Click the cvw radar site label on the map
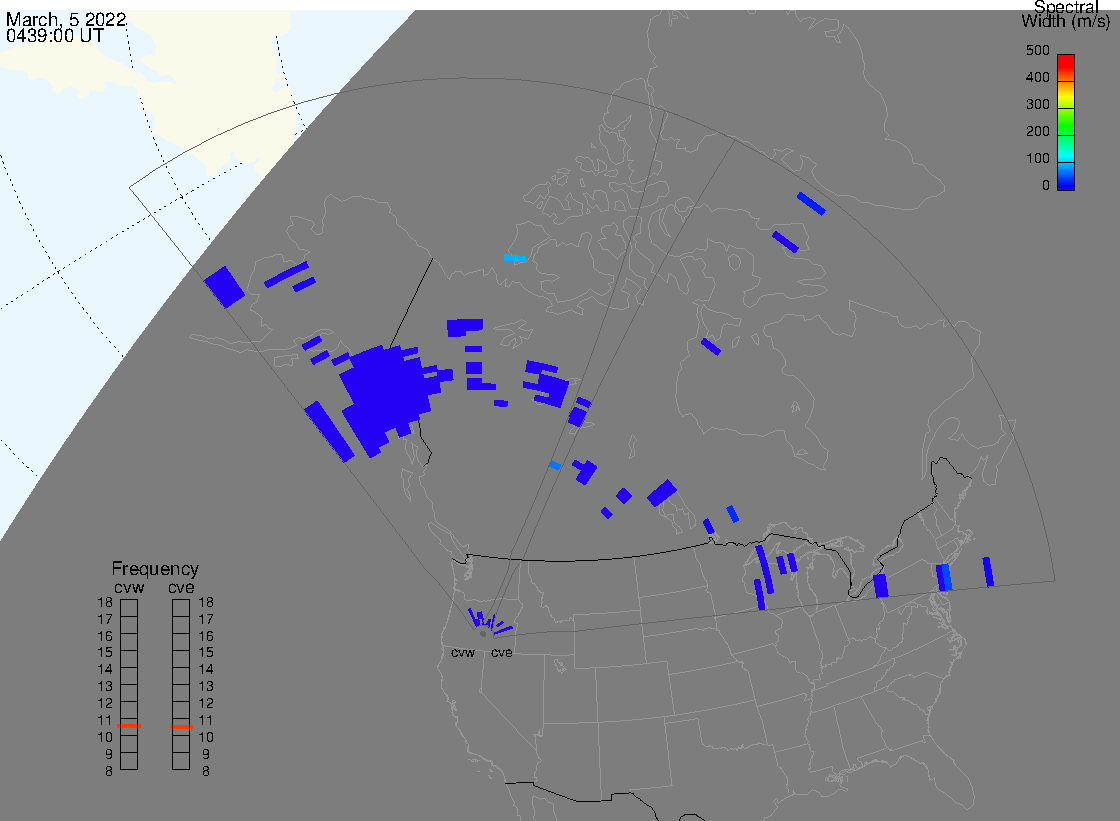This screenshot has height=821, width=1120. click(x=463, y=653)
